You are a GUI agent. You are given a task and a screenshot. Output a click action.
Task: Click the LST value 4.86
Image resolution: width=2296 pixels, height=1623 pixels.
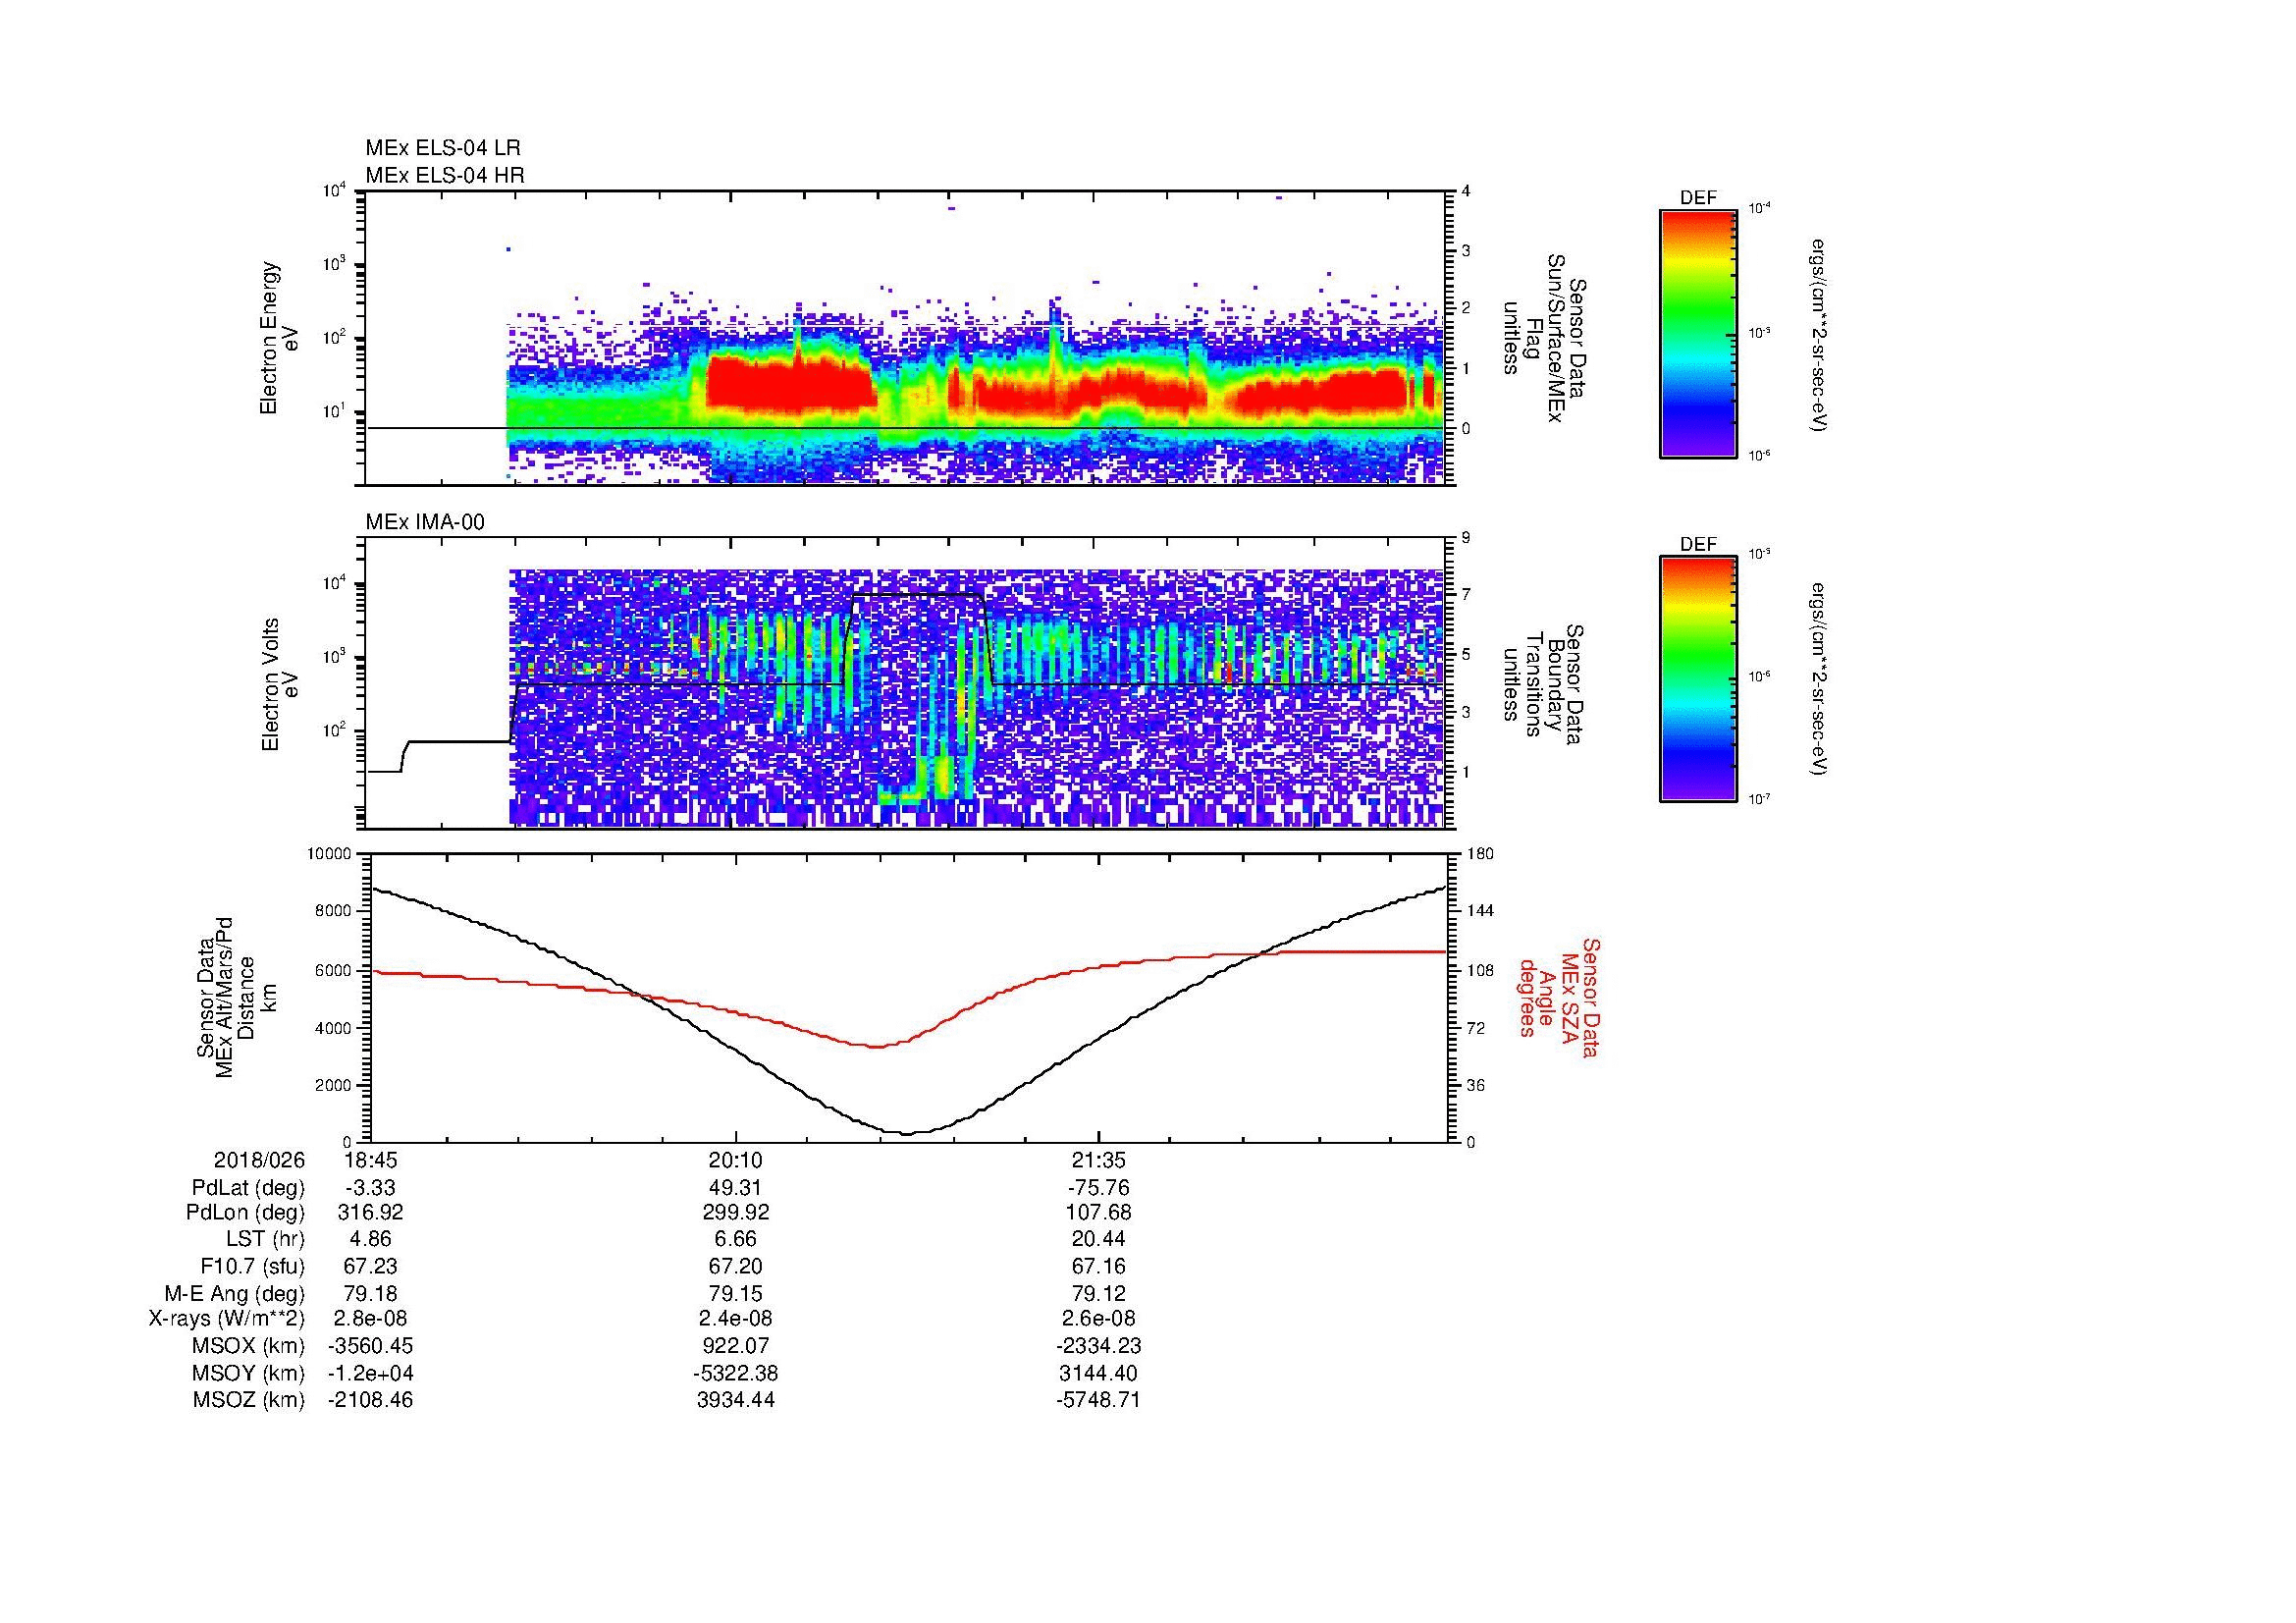click(x=370, y=1240)
